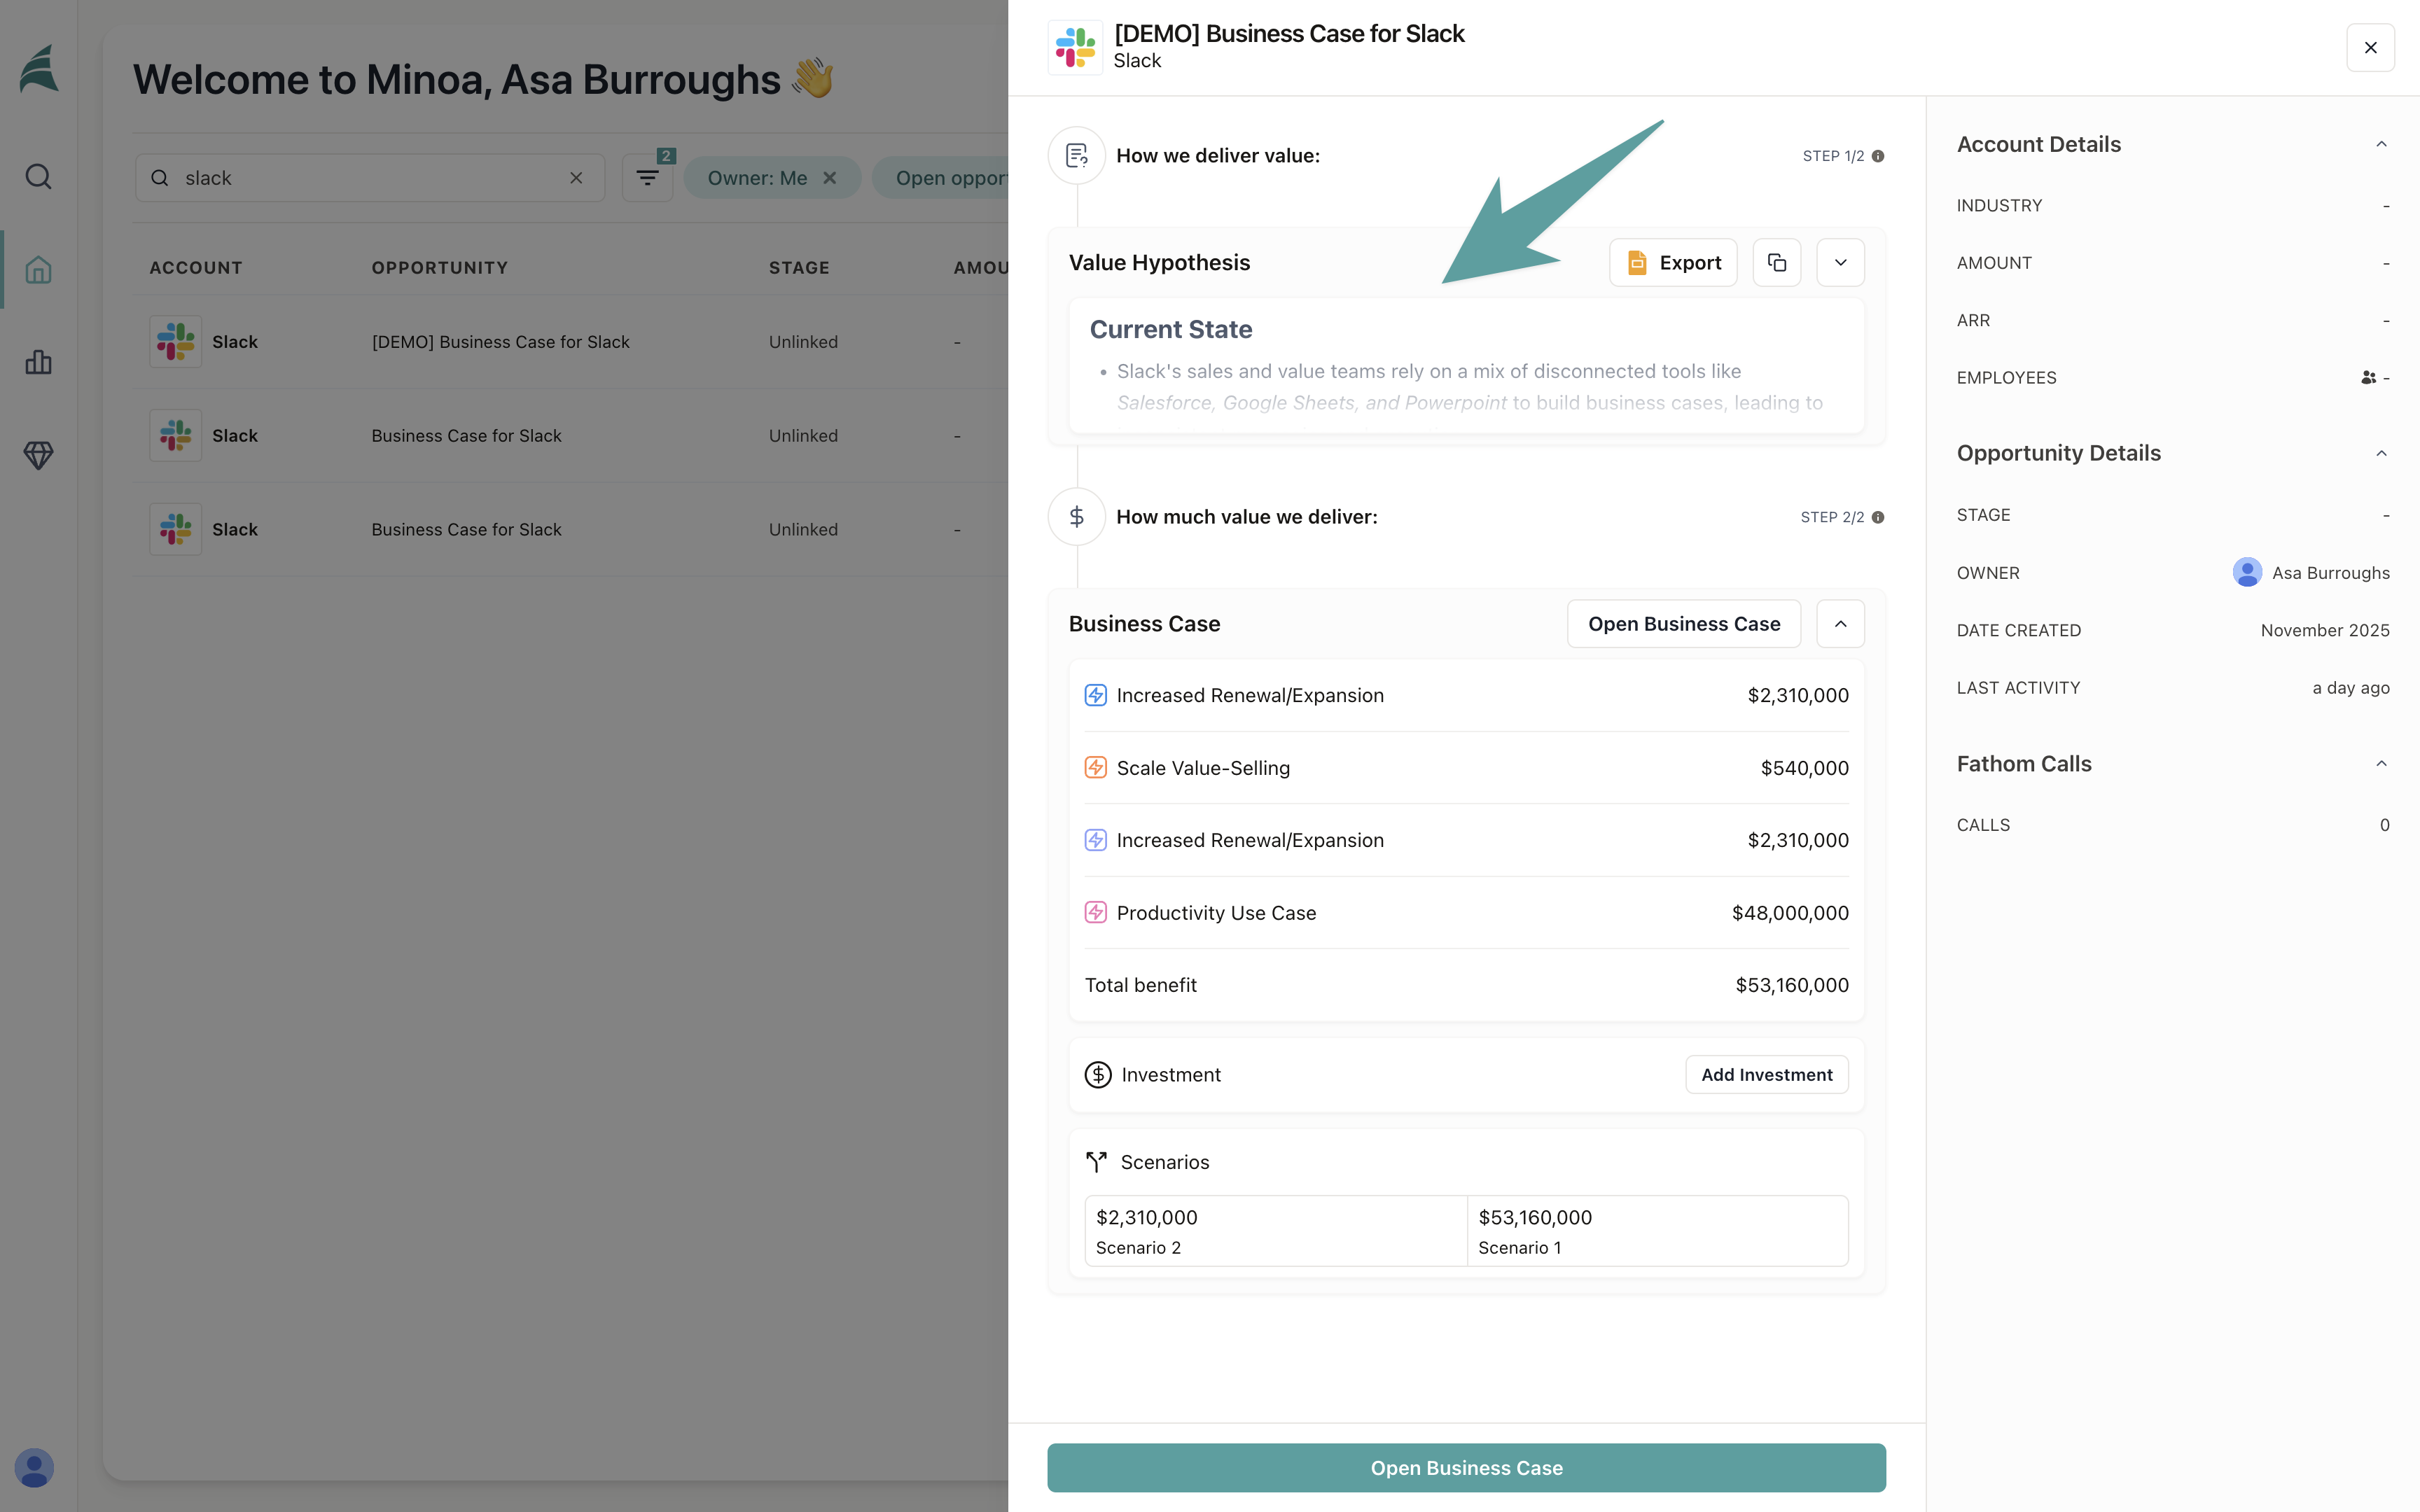Close the business case side panel
This screenshot has width=2420, height=1512.
[2370, 47]
